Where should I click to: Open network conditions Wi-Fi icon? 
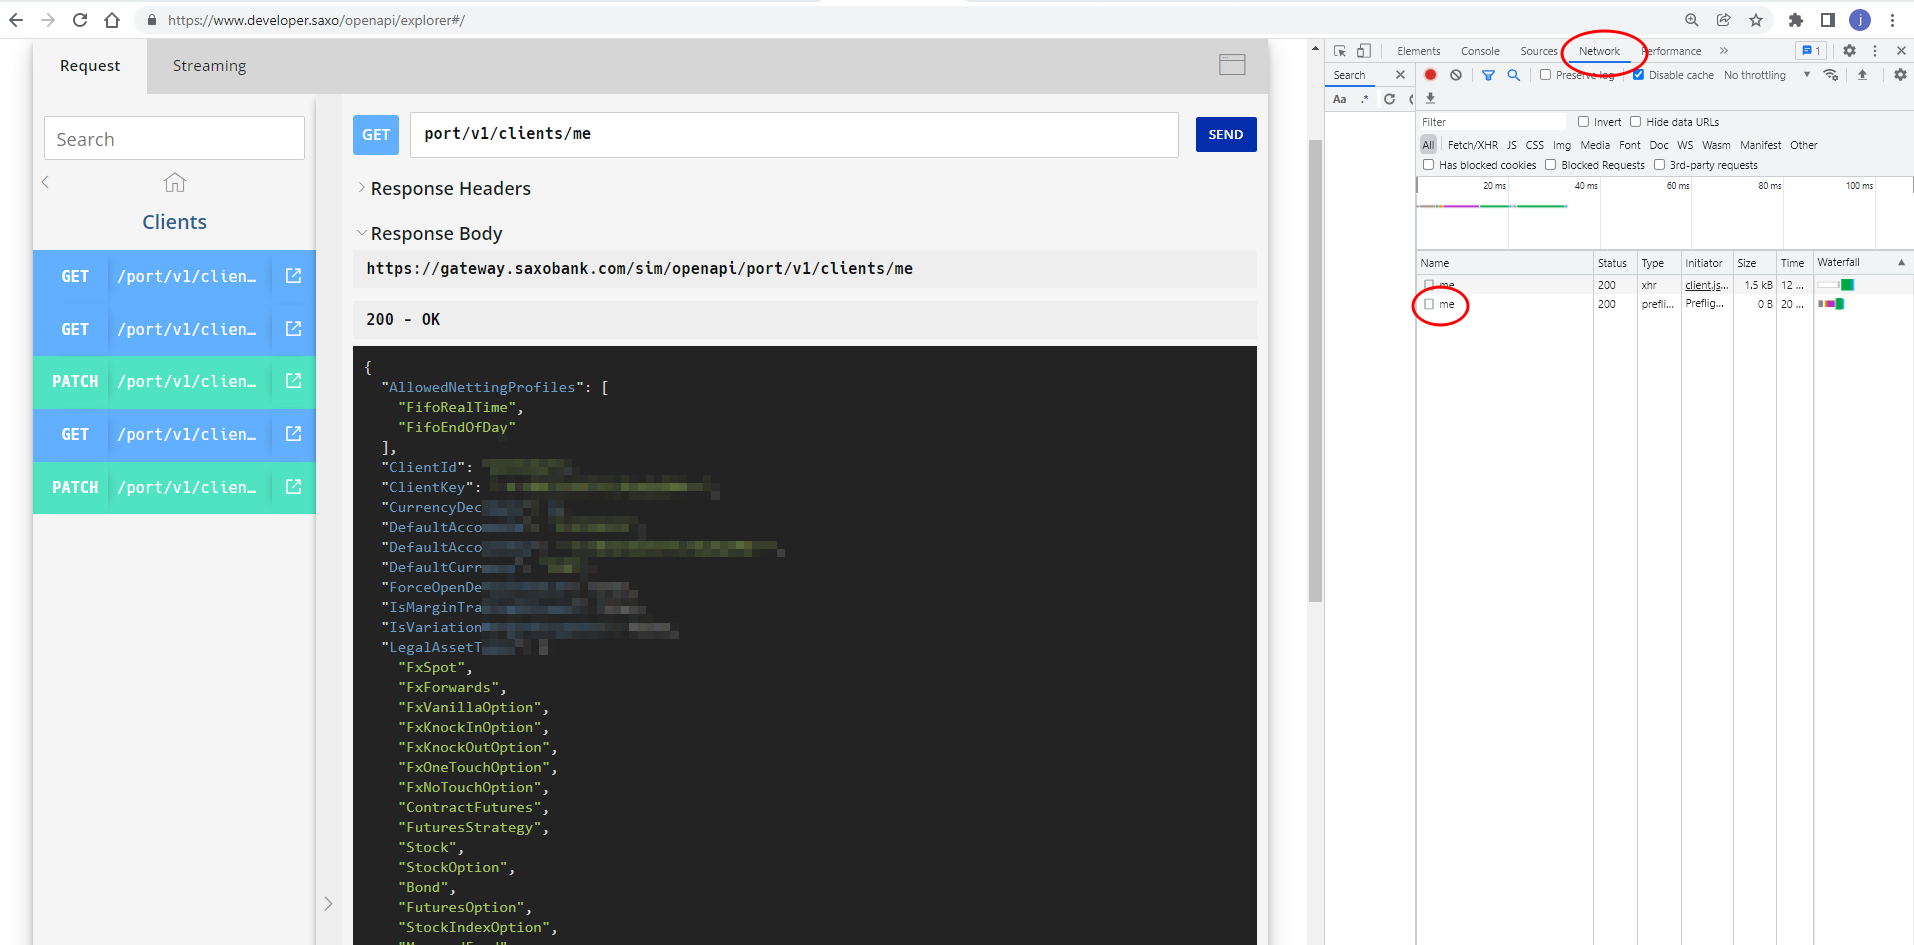pos(1831,75)
